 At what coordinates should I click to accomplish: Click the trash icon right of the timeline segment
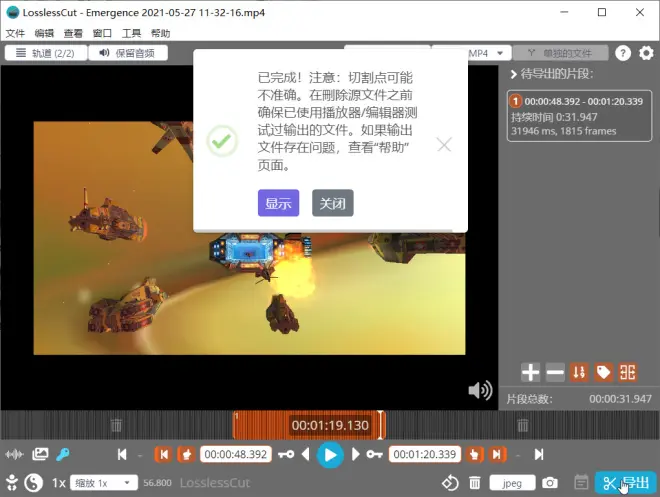(523, 425)
